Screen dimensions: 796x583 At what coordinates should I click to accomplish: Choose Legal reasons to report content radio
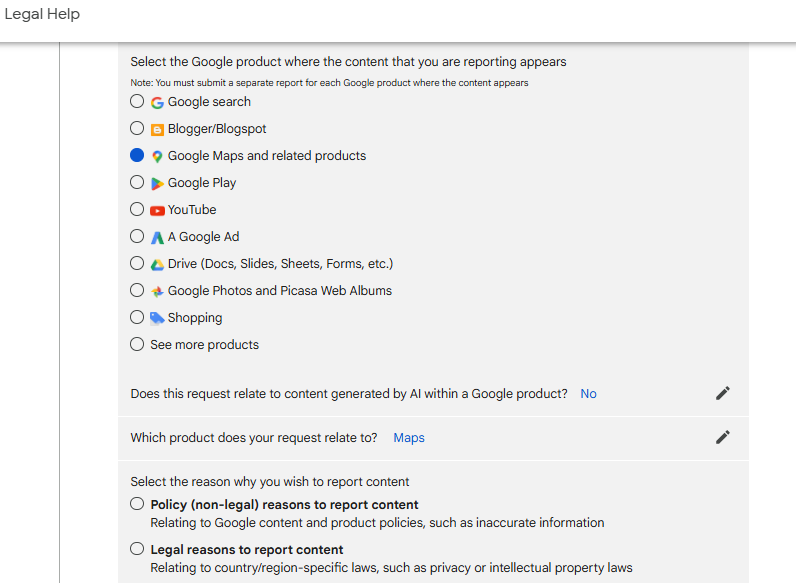(x=137, y=548)
